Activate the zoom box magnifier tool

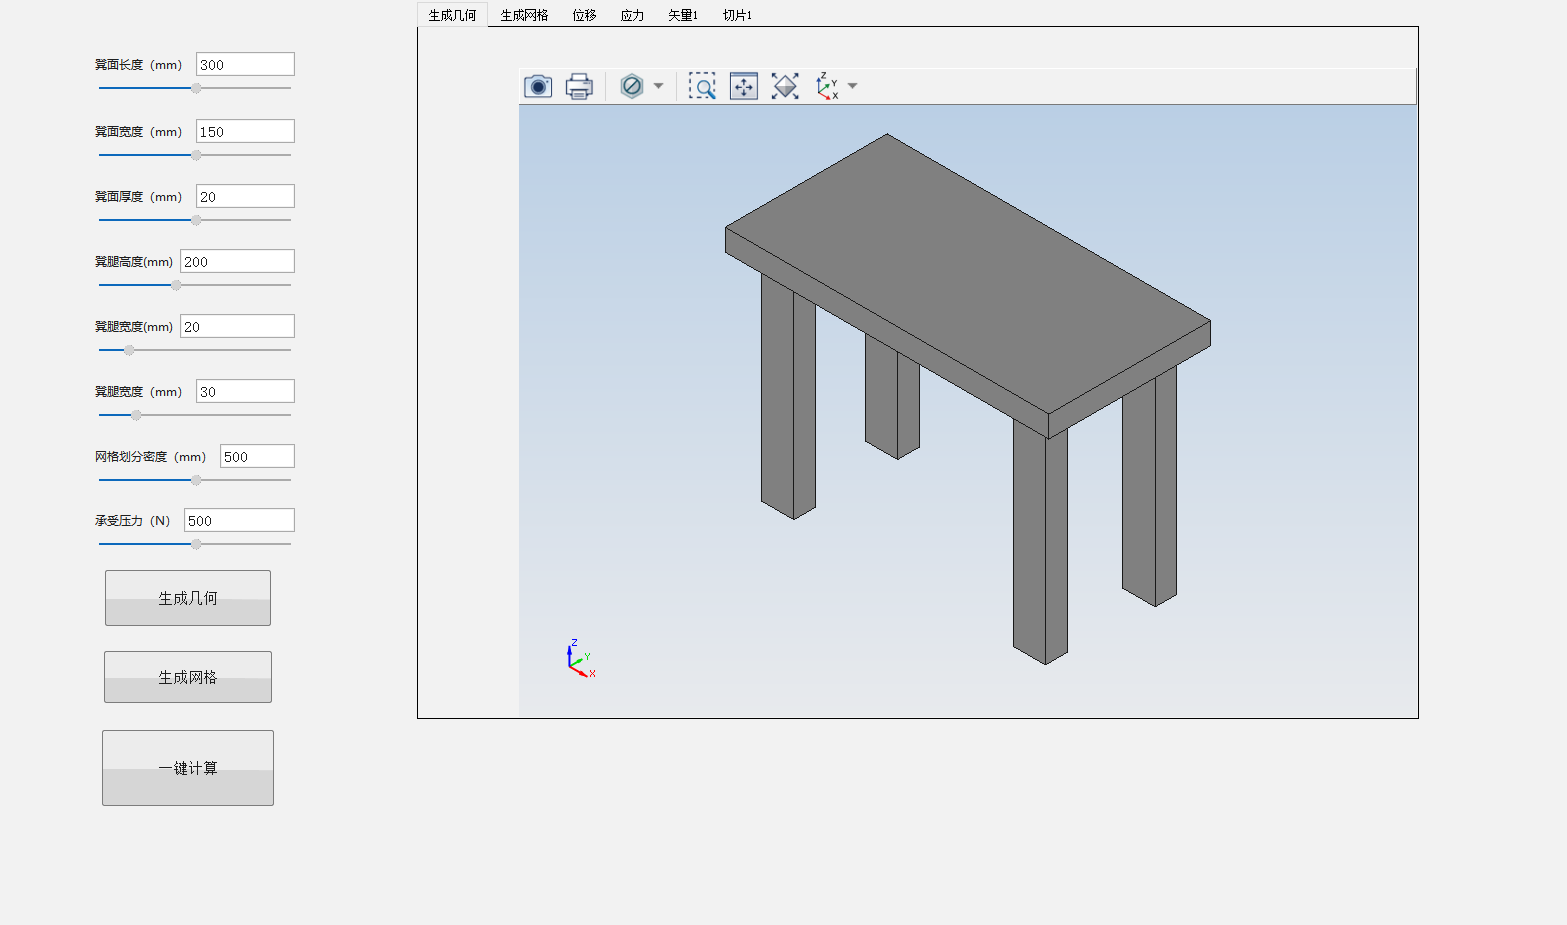pyautogui.click(x=702, y=86)
